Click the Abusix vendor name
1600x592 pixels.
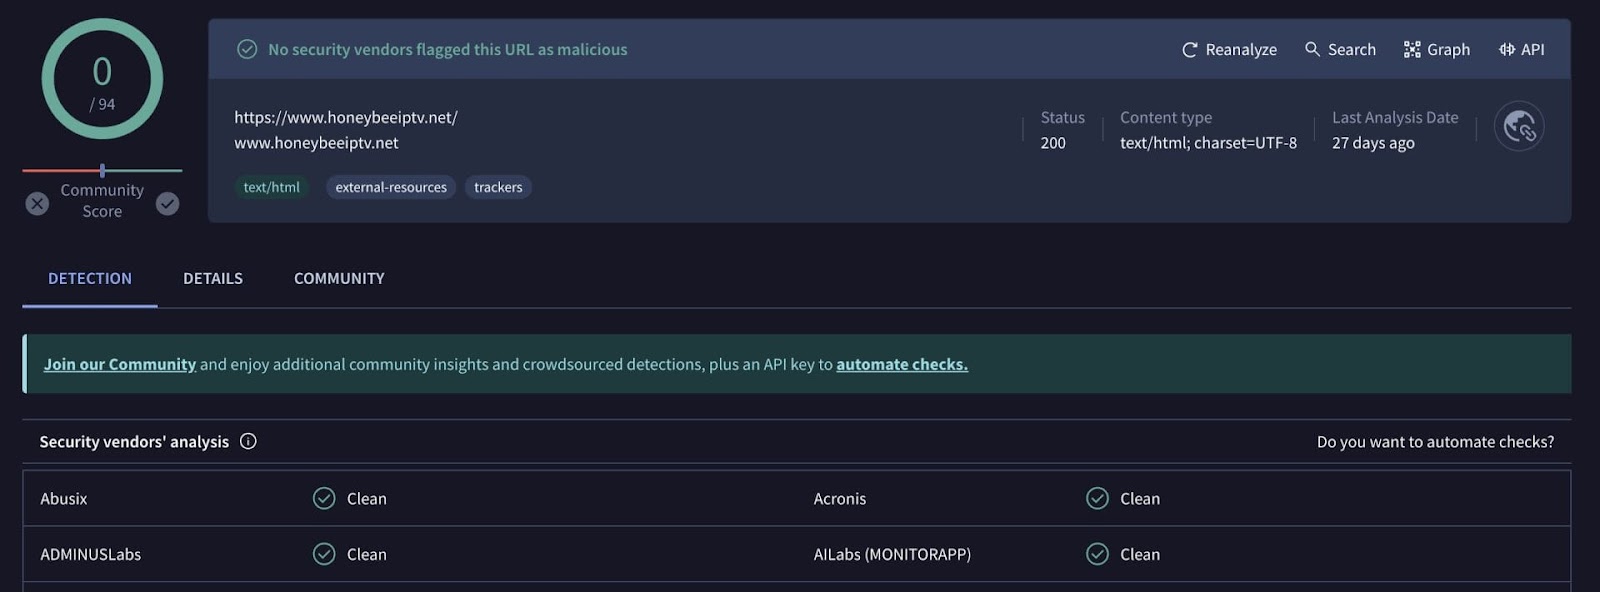tap(64, 498)
